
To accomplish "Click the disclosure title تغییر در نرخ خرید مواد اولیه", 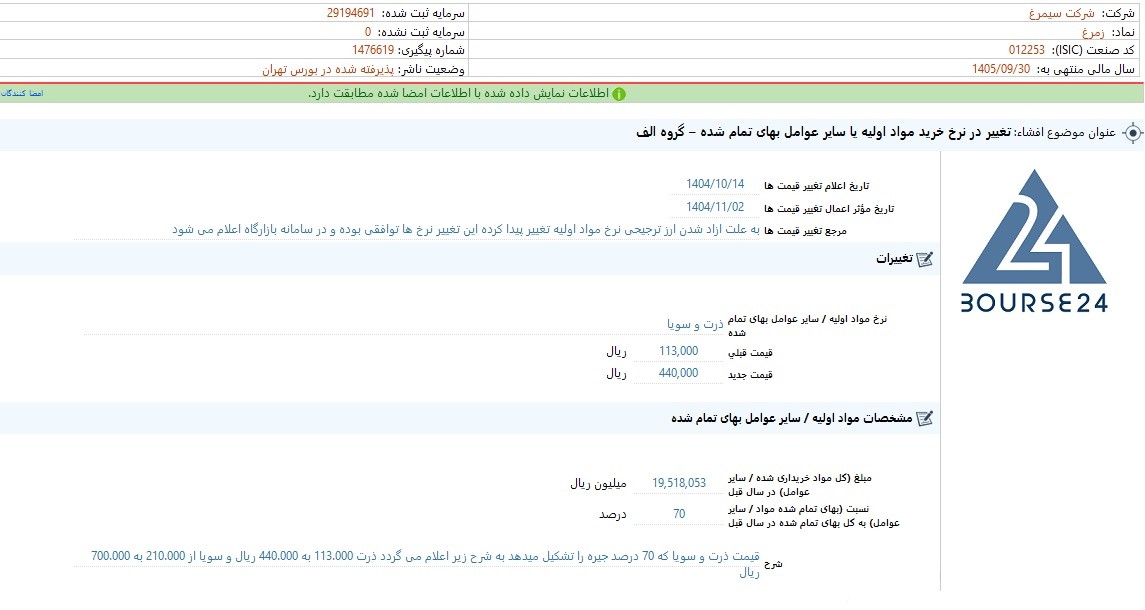I will (x=823, y=132).
